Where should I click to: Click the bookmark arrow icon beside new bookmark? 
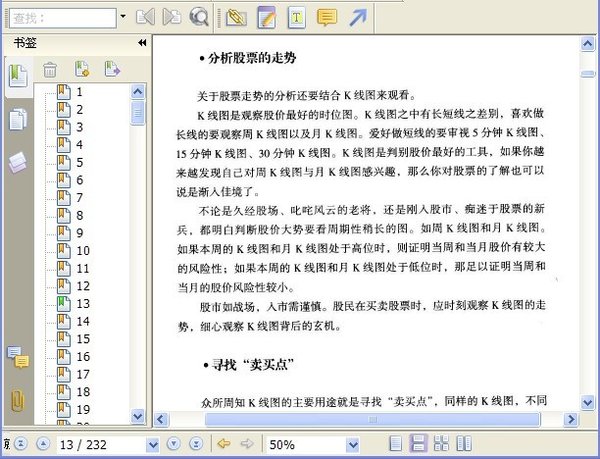(x=112, y=69)
